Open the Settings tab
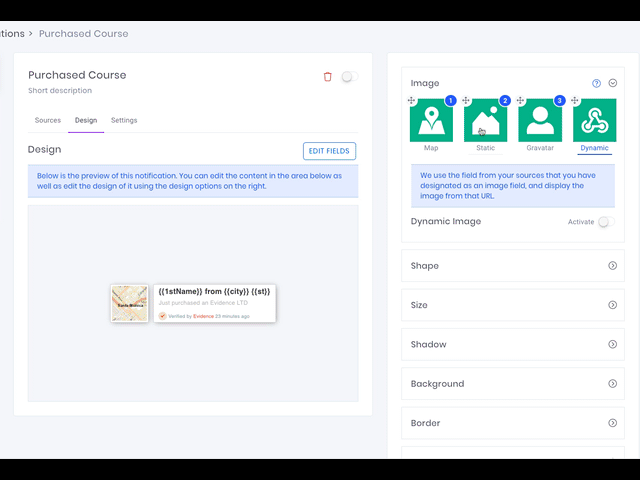The width and height of the screenshot is (640, 480). coord(124,120)
